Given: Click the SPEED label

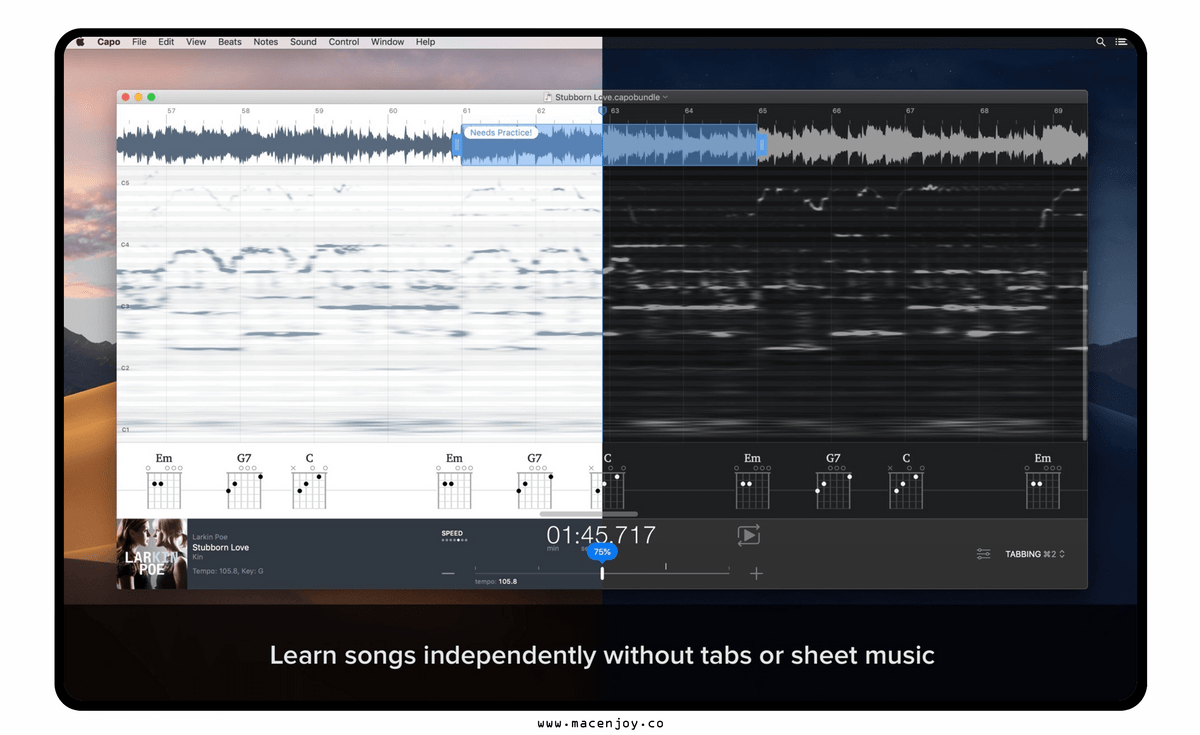Looking at the screenshot, I should 452,534.
